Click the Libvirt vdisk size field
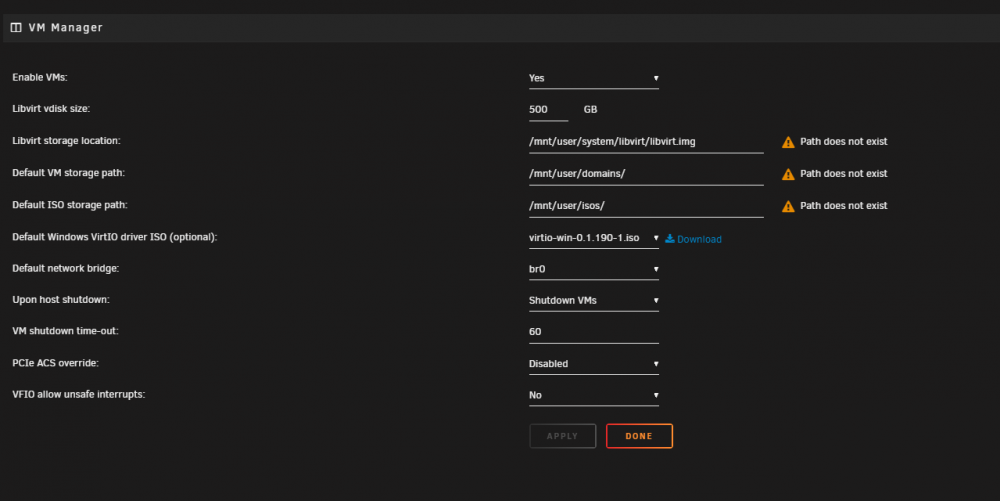This screenshot has width=1000, height=501. [x=548, y=110]
